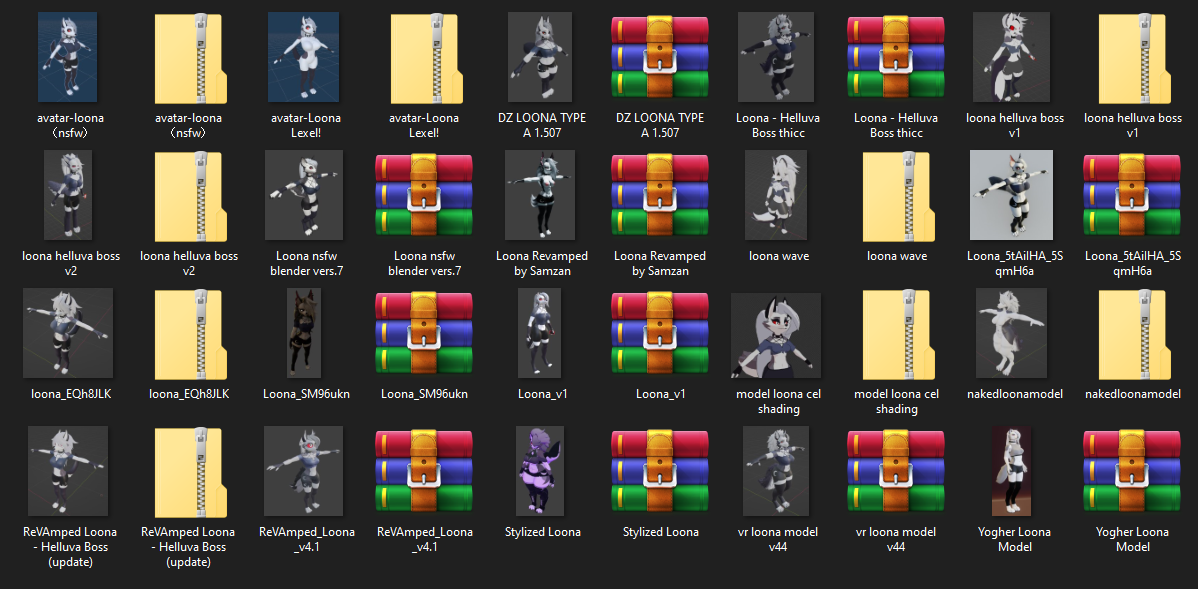Select the avatar-loona (nsfw) zip folder icon

pyautogui.click(x=189, y=58)
